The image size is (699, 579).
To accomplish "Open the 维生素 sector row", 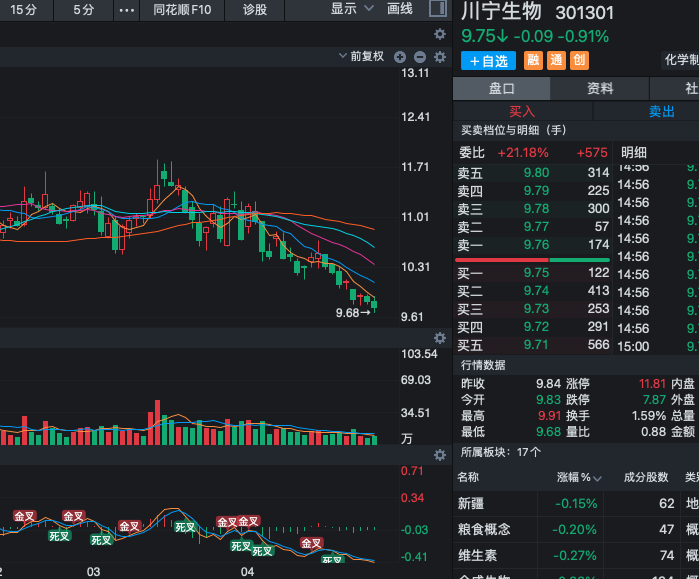I will [x=576, y=555].
